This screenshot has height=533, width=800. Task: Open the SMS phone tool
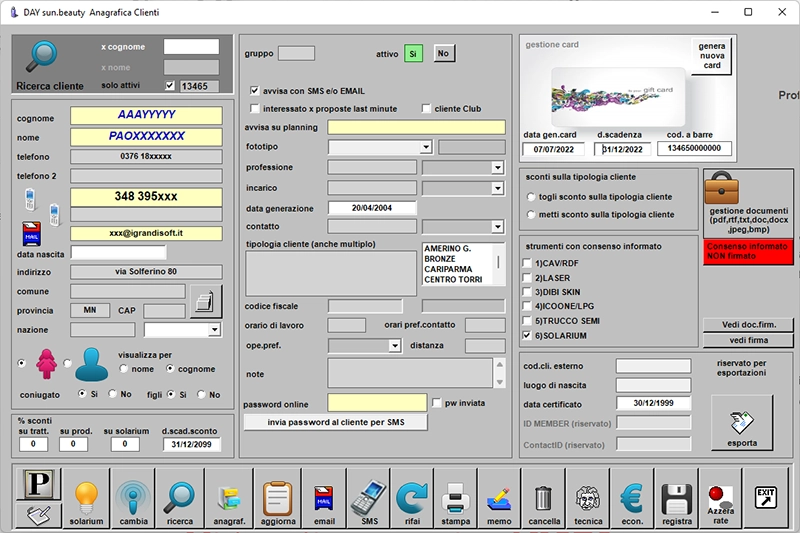[x=369, y=498]
